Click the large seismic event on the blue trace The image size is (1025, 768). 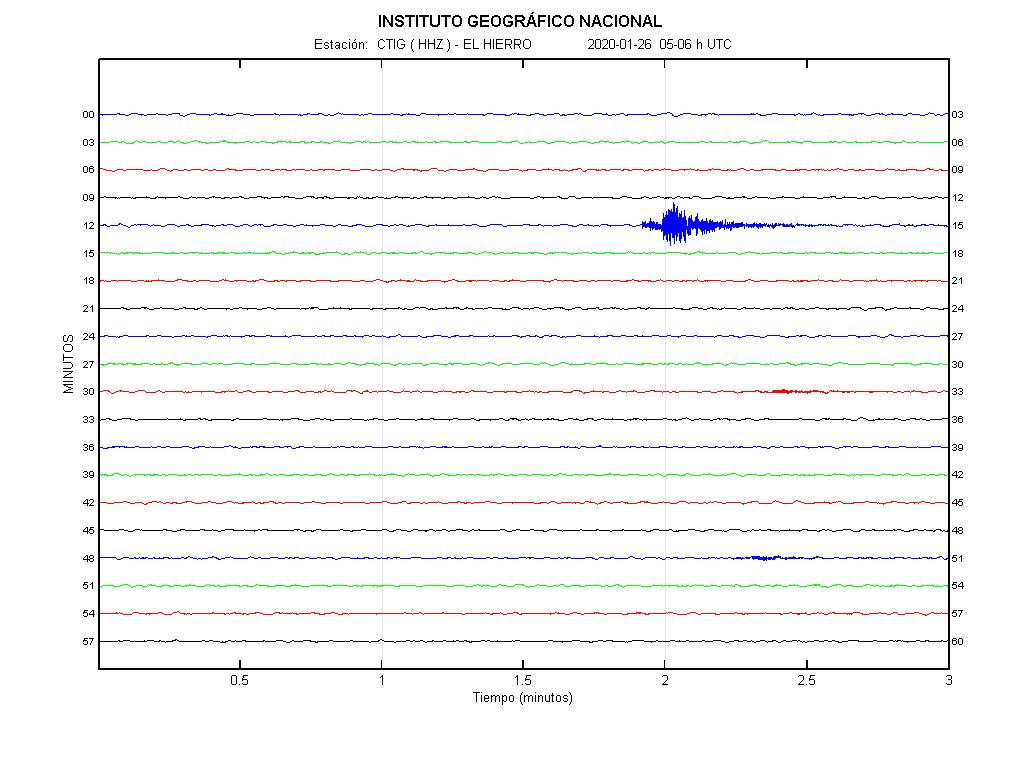pyautogui.click(x=677, y=225)
